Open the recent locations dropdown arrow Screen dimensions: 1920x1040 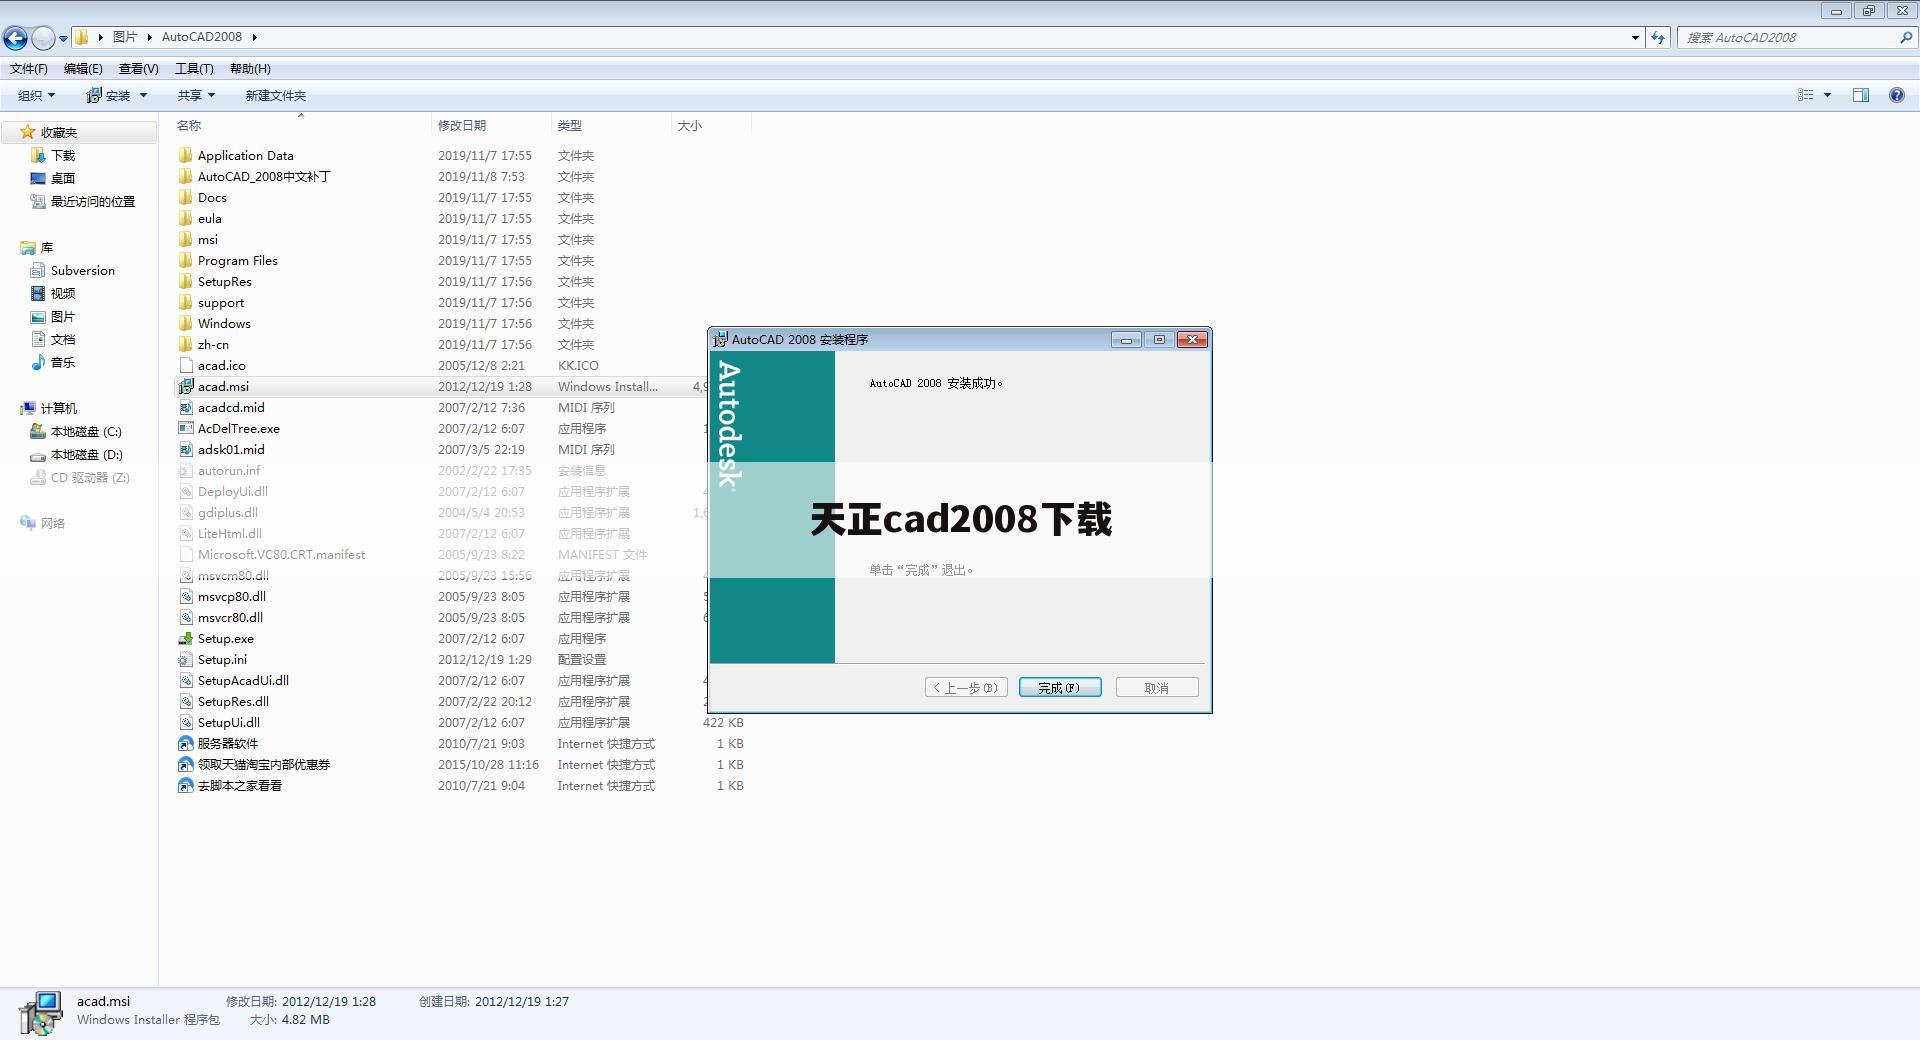pyautogui.click(x=63, y=39)
